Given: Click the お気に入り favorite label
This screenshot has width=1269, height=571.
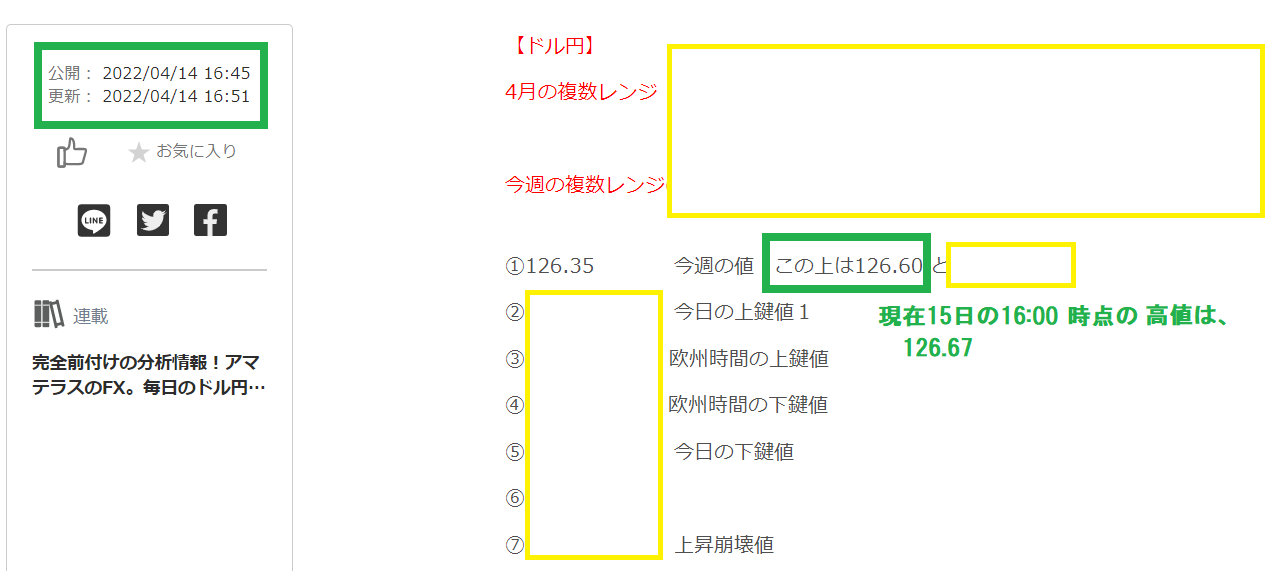Looking at the screenshot, I should coord(197,152).
